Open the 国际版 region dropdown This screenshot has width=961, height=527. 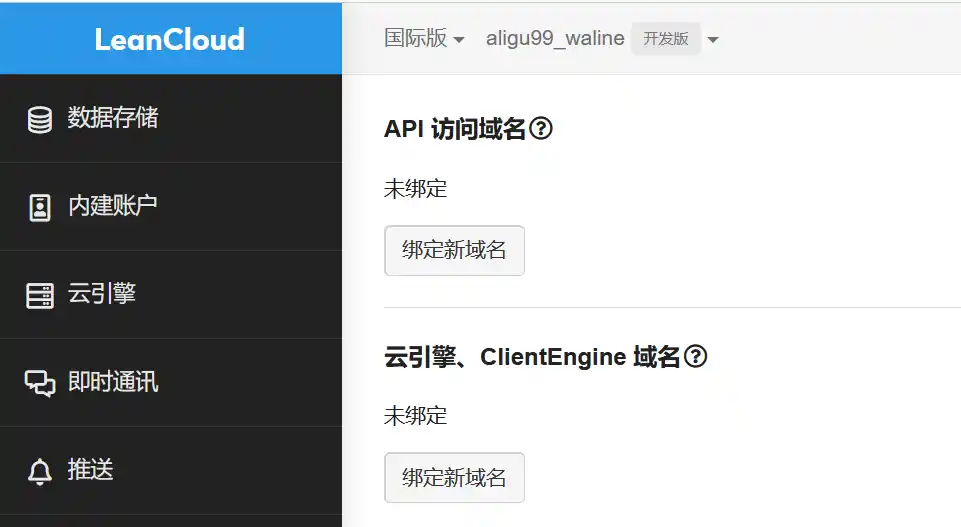click(x=424, y=39)
